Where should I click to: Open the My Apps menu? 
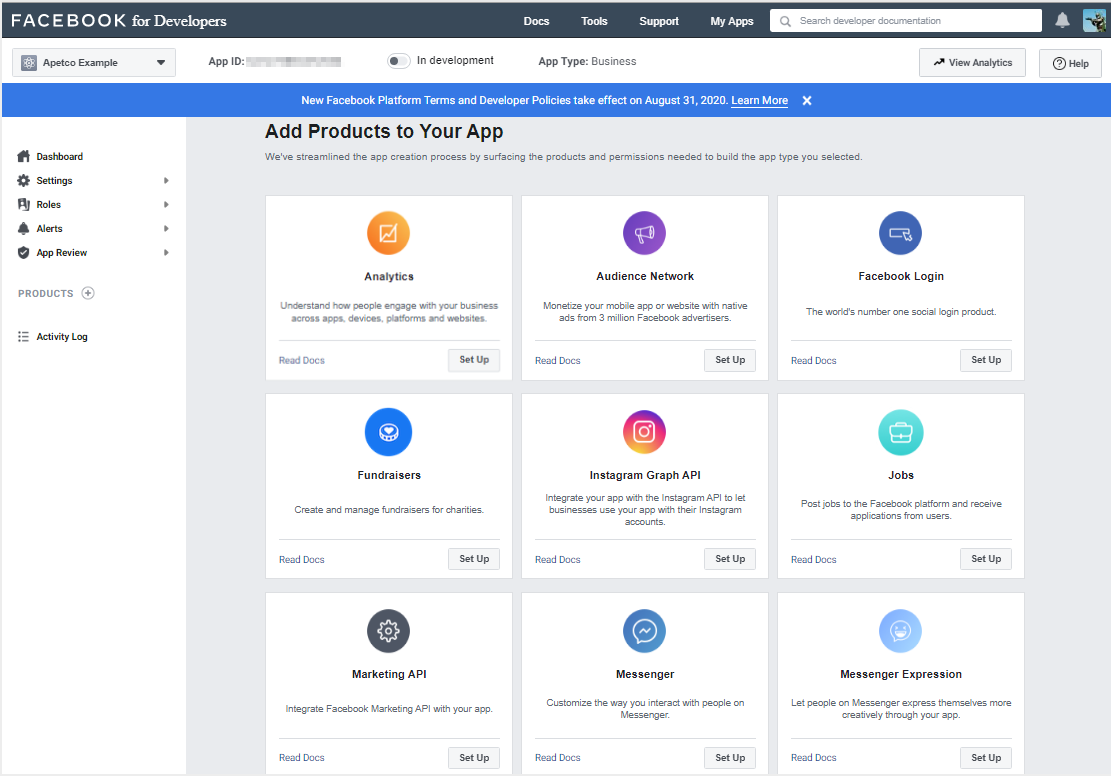point(731,21)
